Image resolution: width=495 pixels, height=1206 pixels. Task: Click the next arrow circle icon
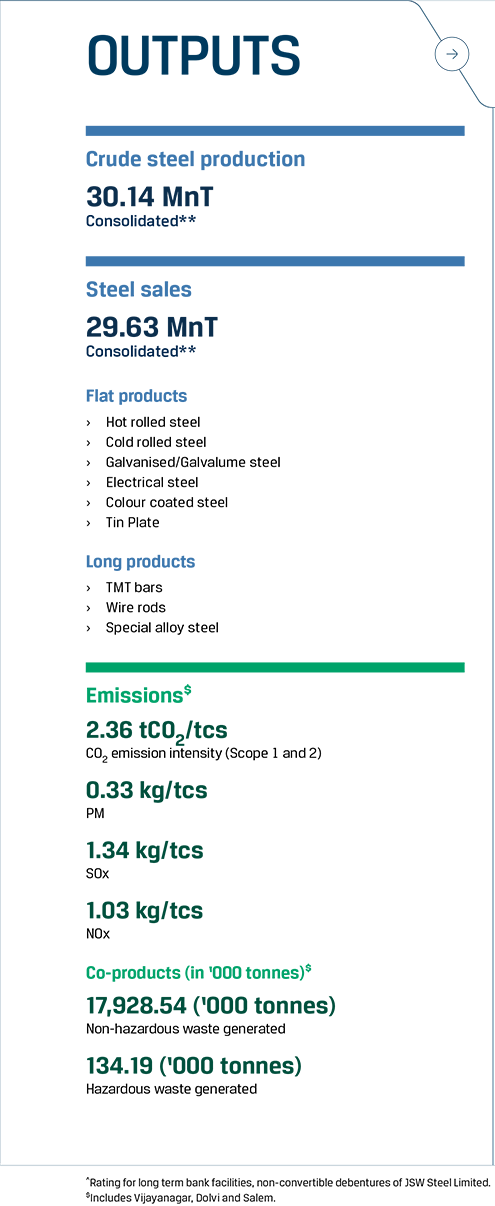point(451,54)
